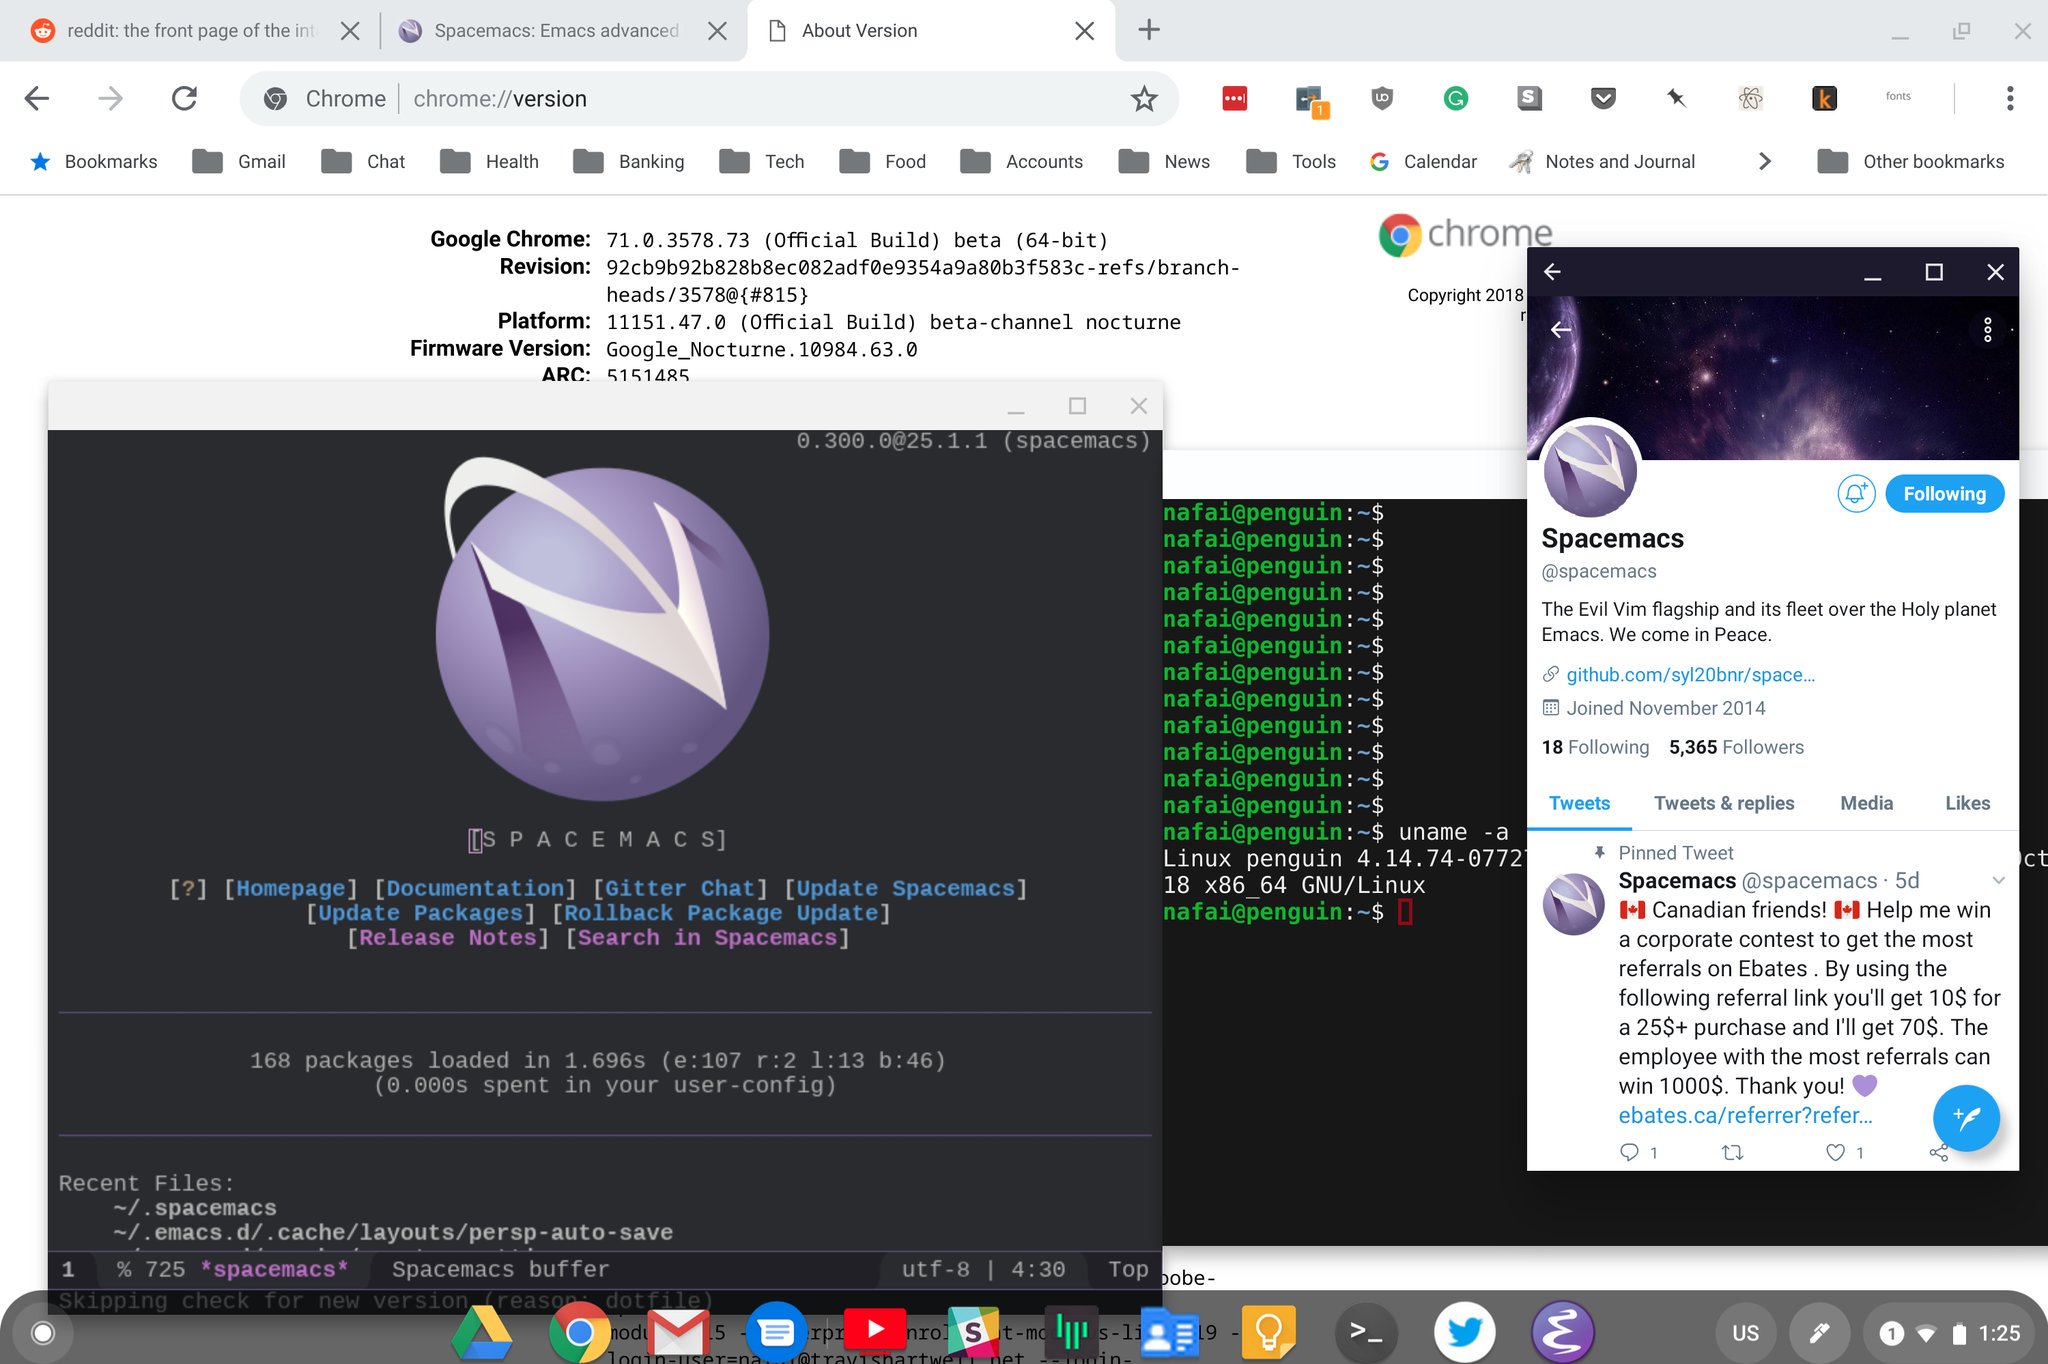The width and height of the screenshot is (2048, 1364).
Task: Launch Google Keep lightbulb app from shelf
Action: [1269, 1332]
